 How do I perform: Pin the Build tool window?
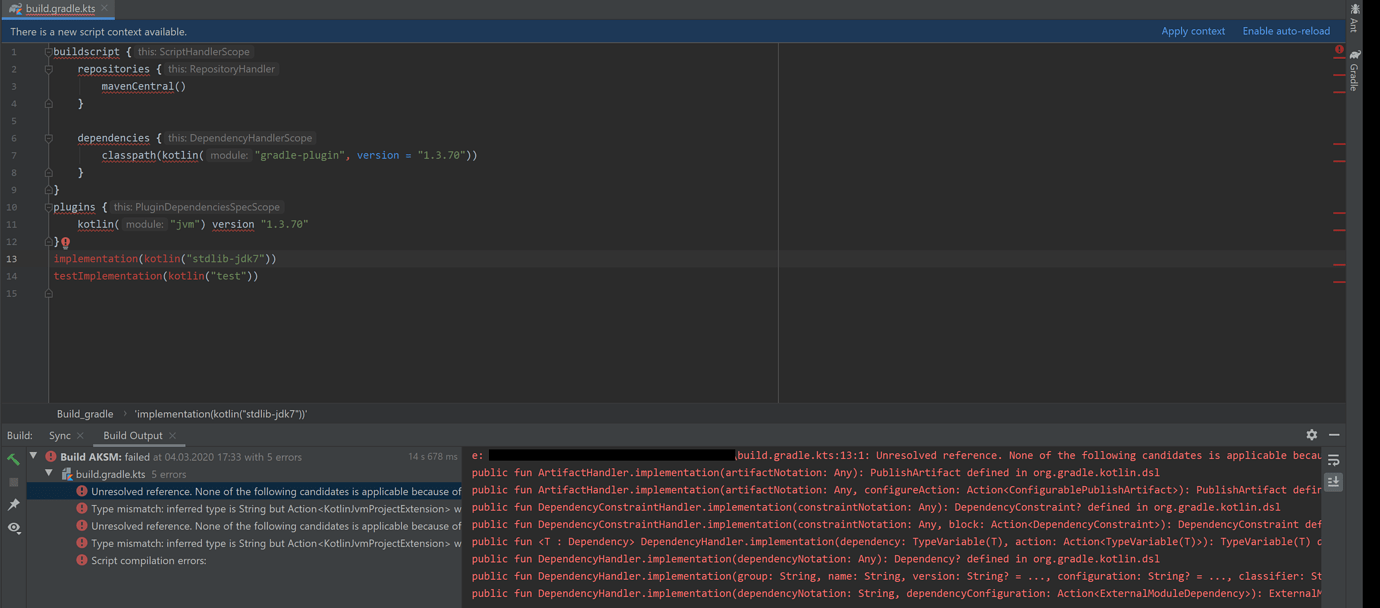tap(14, 505)
